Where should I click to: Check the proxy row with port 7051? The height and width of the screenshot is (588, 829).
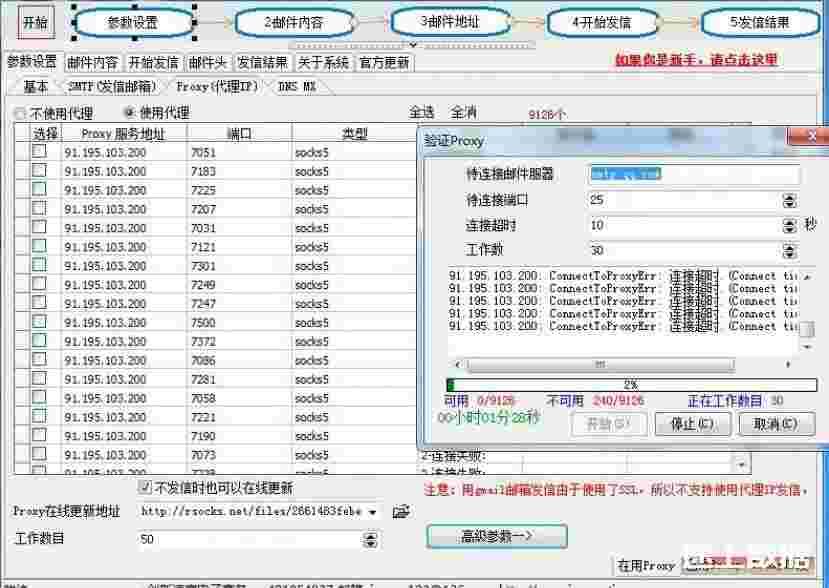(39, 151)
